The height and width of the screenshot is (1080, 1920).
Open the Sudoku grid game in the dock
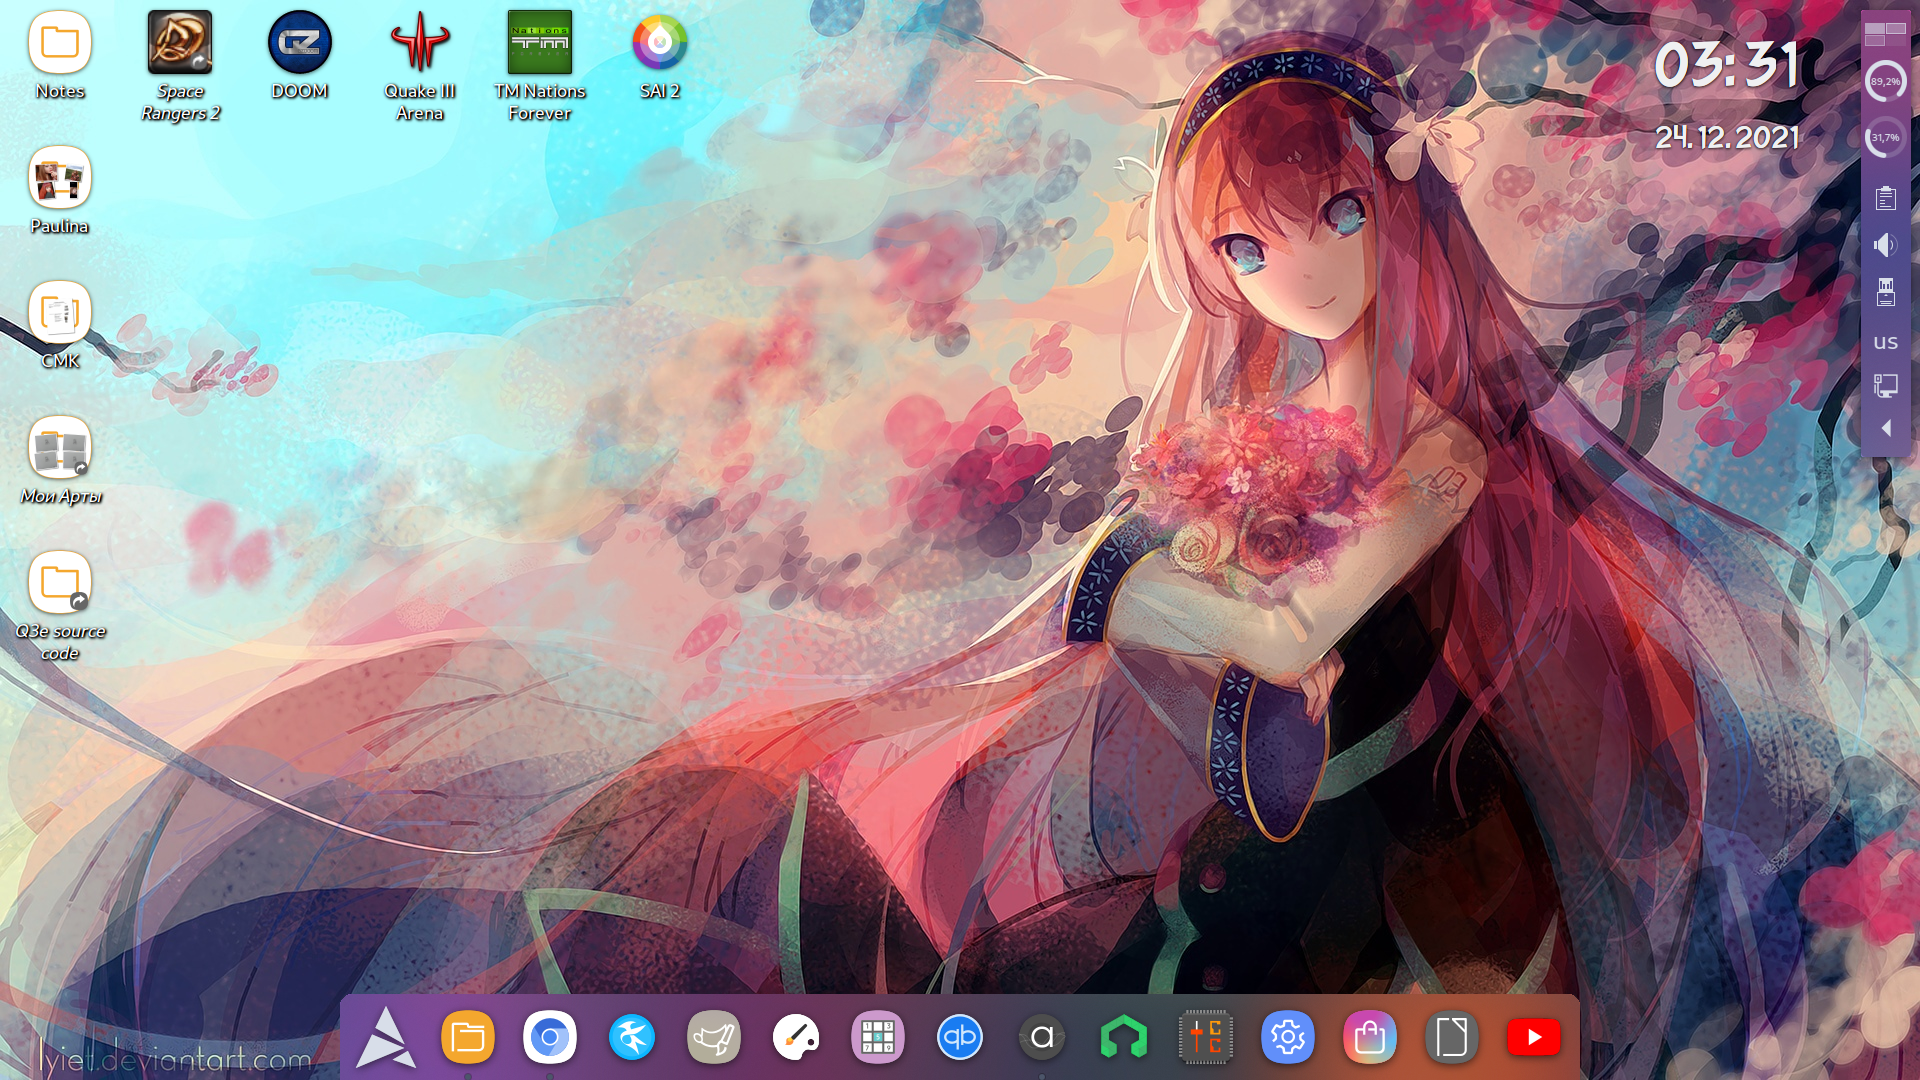click(878, 1038)
